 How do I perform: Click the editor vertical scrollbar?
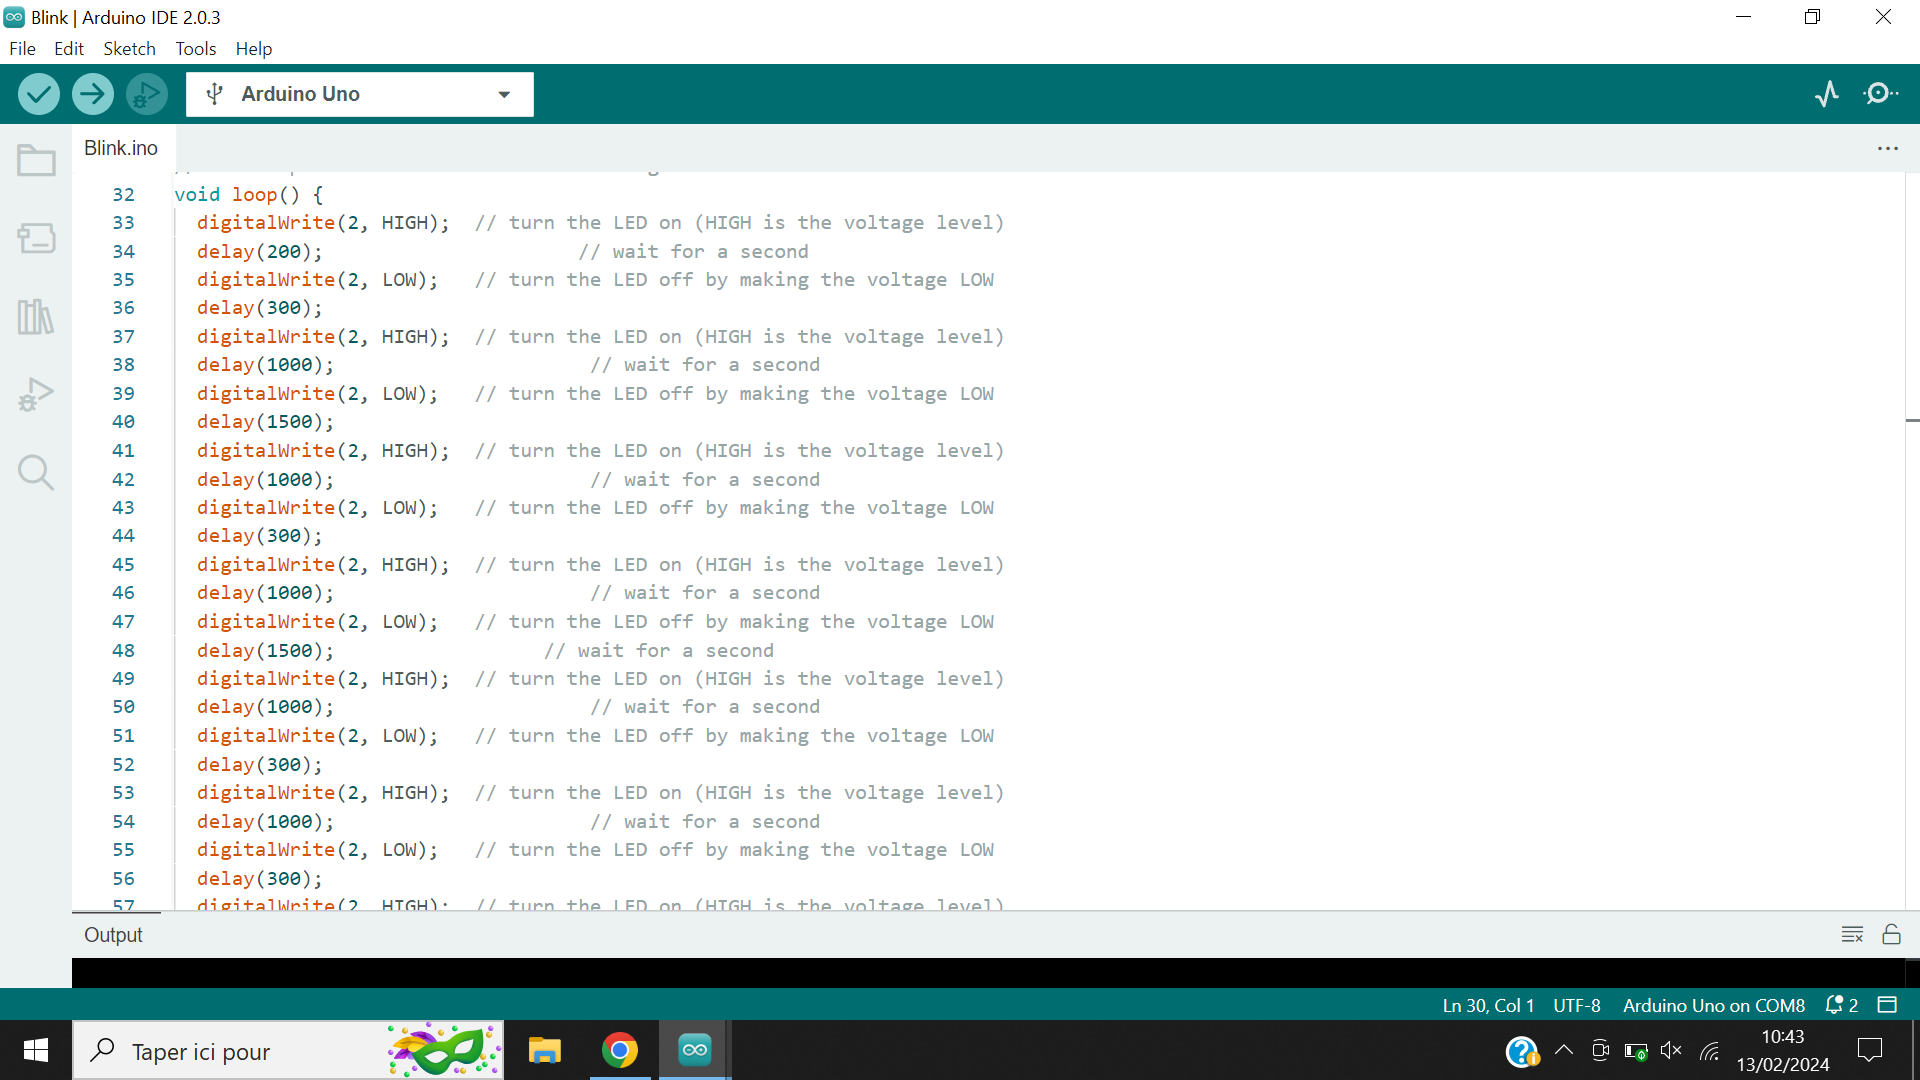(x=1912, y=540)
